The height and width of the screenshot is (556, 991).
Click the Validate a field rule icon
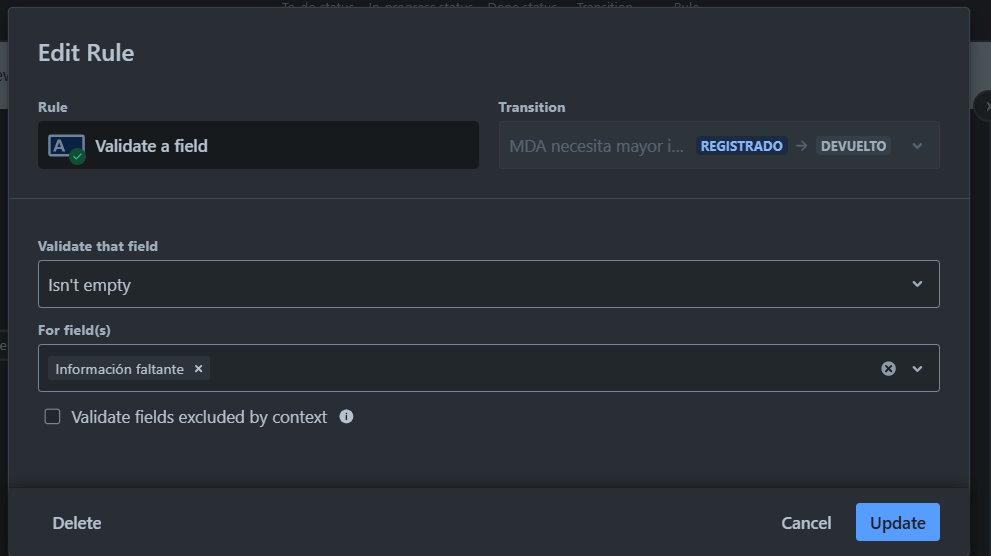click(x=67, y=148)
